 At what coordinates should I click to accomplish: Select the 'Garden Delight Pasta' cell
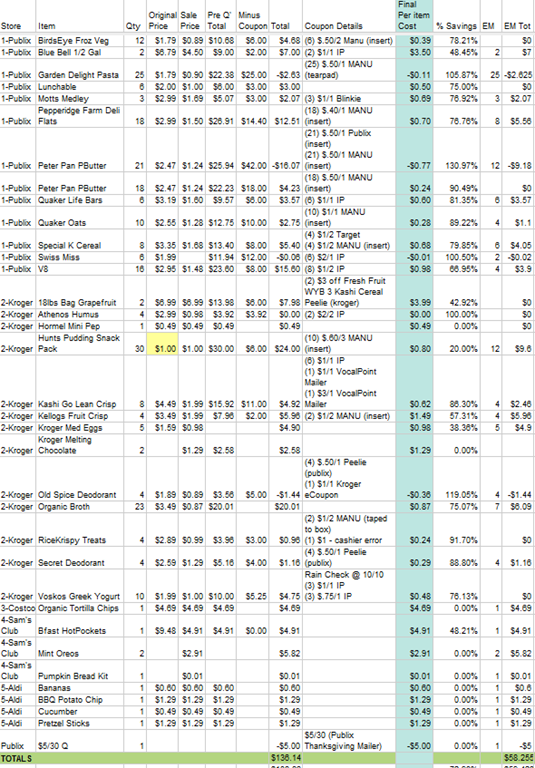(x=80, y=70)
